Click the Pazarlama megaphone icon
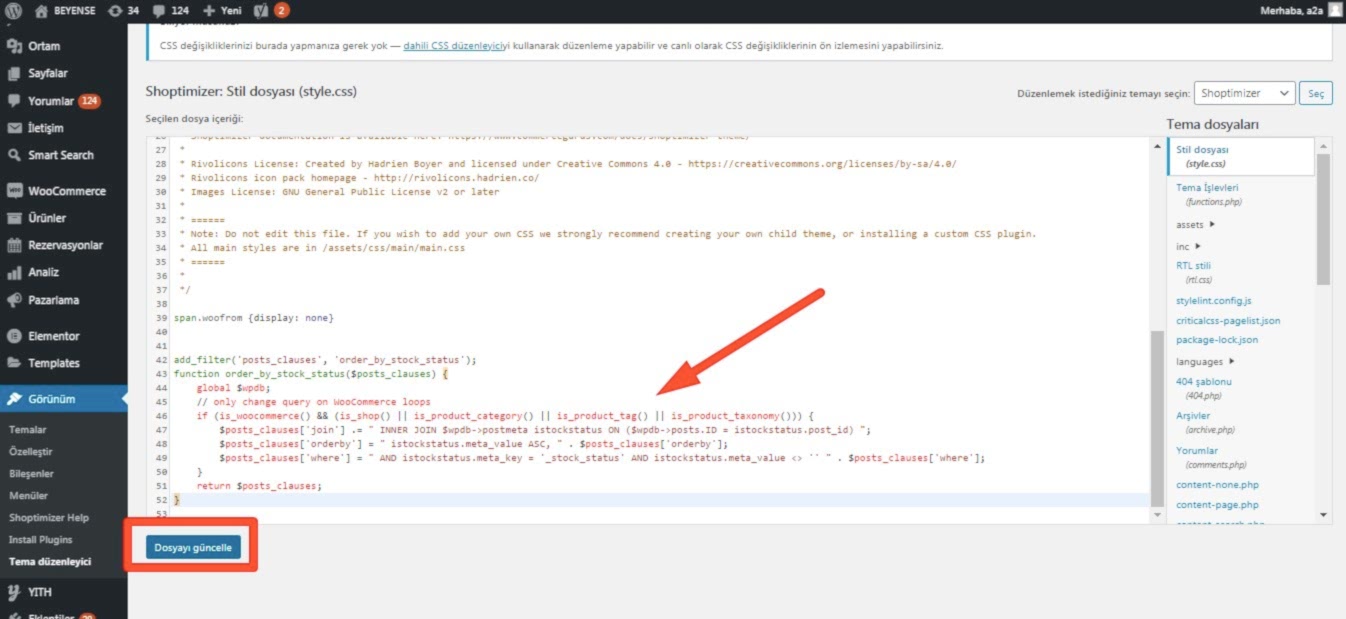1346x619 pixels. [x=15, y=300]
